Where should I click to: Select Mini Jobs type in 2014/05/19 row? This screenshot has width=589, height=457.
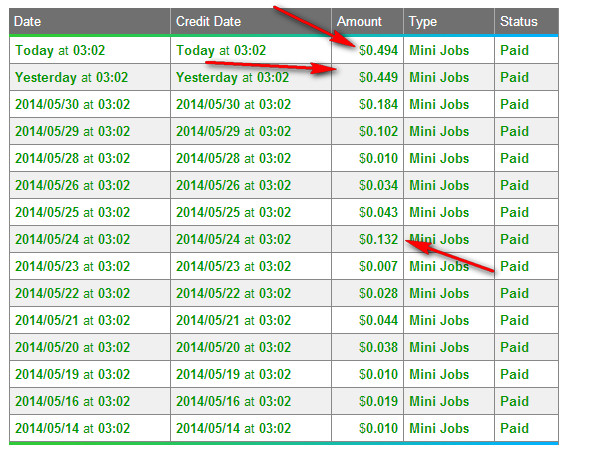coord(439,374)
